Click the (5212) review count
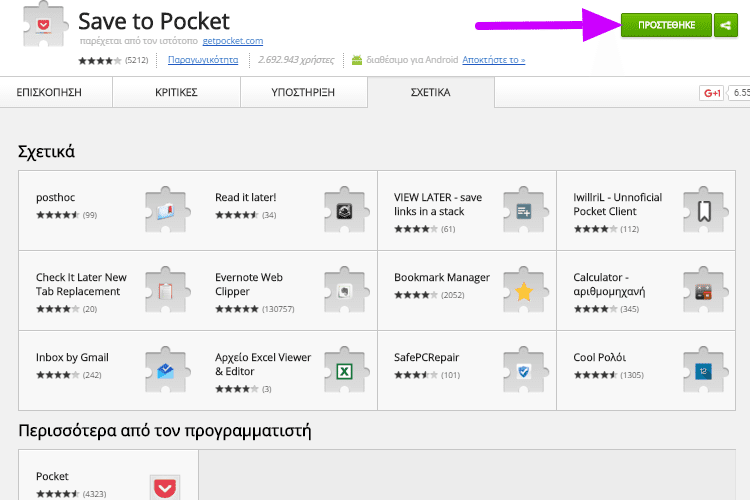The image size is (750, 500). [x=136, y=60]
